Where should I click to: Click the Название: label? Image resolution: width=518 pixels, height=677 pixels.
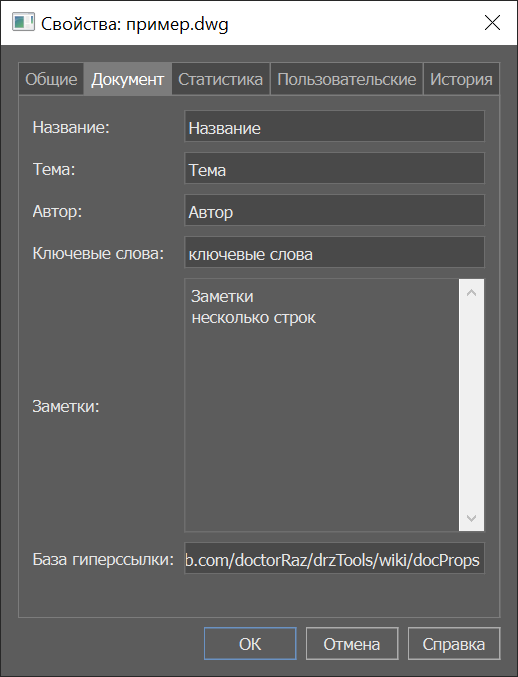(x=71, y=127)
